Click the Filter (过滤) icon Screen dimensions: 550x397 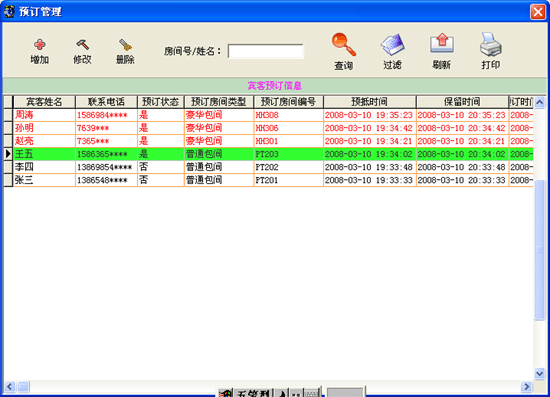click(x=393, y=45)
